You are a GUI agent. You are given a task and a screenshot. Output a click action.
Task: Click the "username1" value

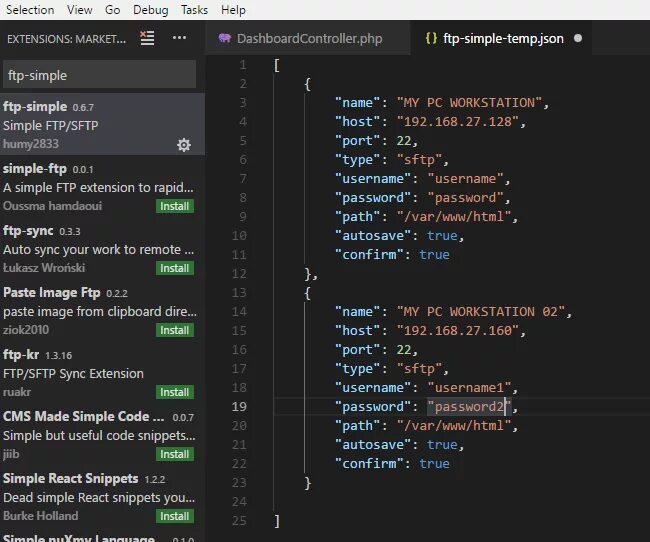469,387
